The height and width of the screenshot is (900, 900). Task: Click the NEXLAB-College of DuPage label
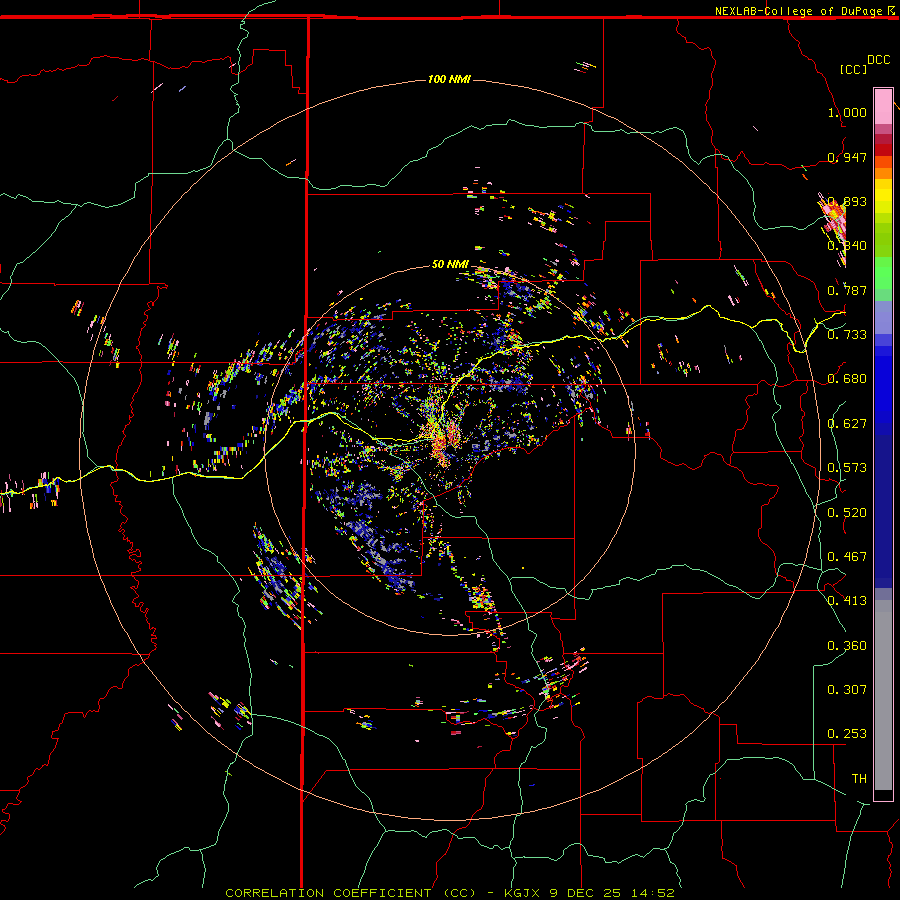(798, 11)
